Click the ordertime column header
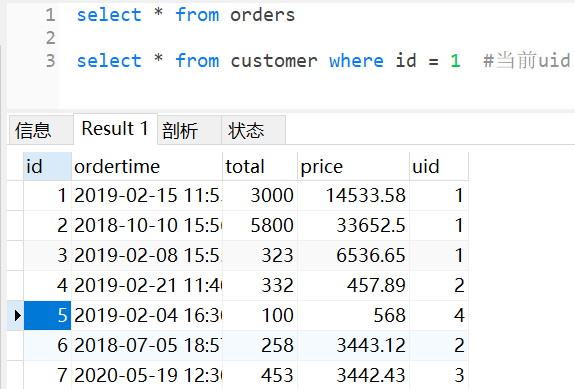 [147, 166]
